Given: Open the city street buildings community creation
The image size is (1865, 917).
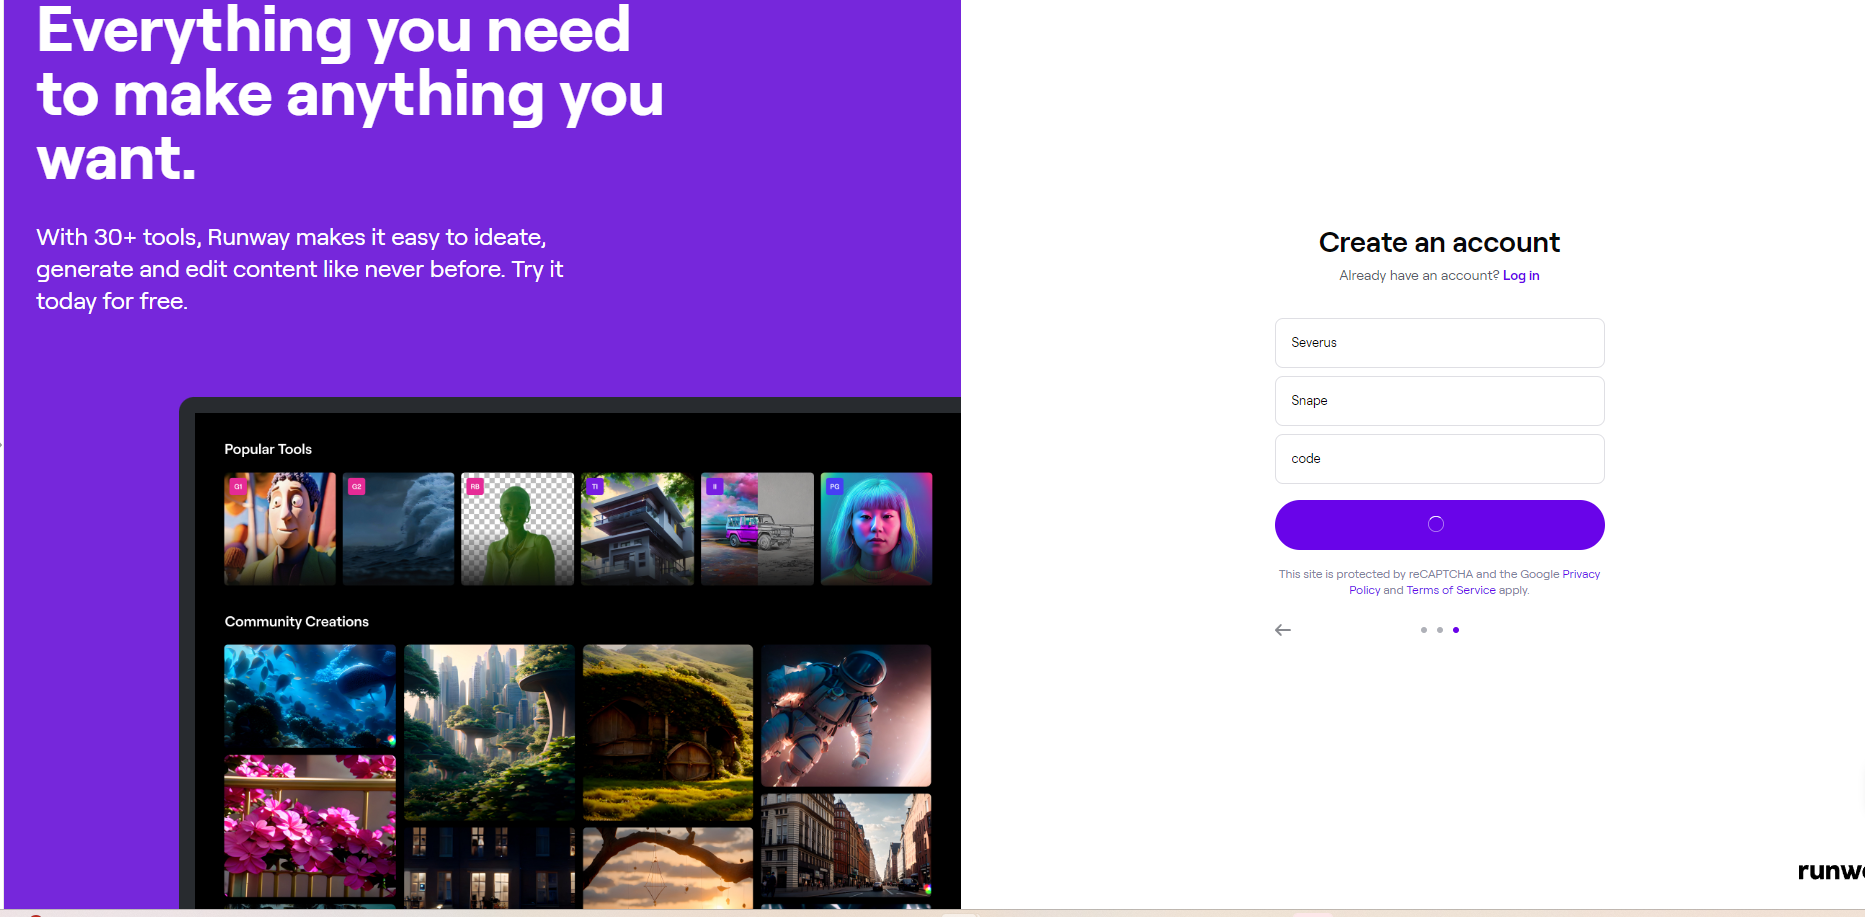Looking at the screenshot, I should [x=846, y=844].
